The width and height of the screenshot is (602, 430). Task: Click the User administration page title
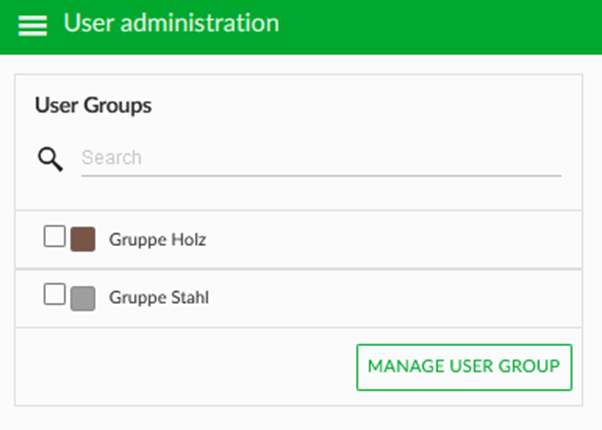(x=171, y=23)
